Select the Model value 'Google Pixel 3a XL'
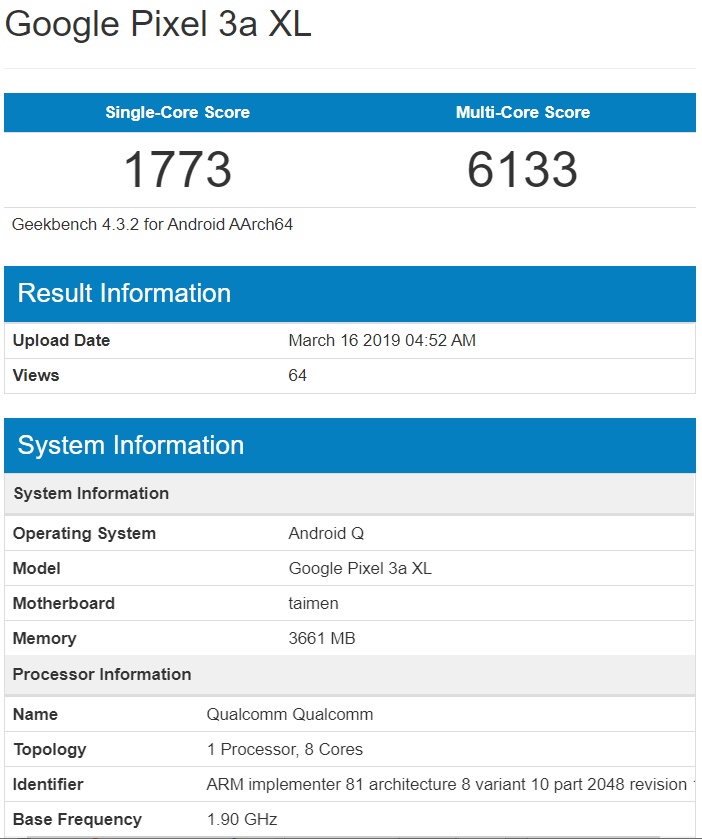This screenshot has width=702, height=839. click(x=360, y=568)
